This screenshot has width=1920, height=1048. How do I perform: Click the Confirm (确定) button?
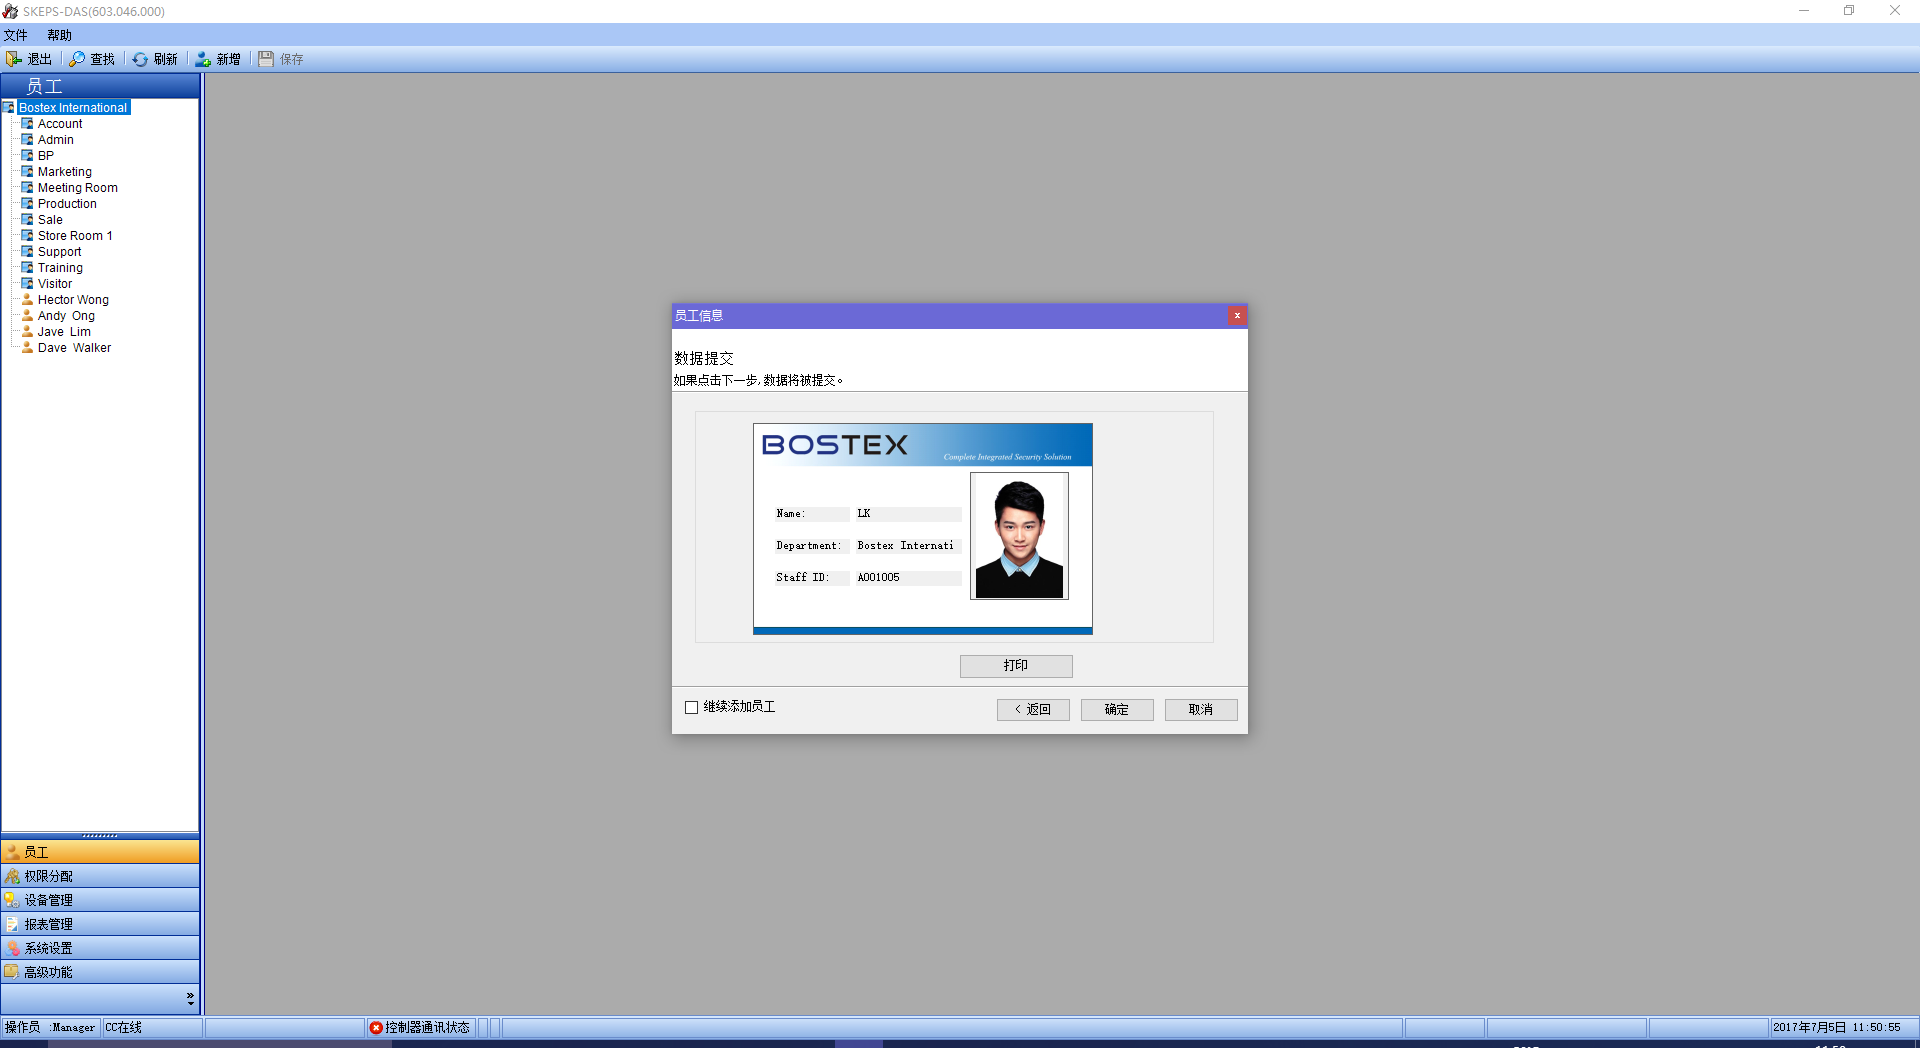click(x=1116, y=710)
